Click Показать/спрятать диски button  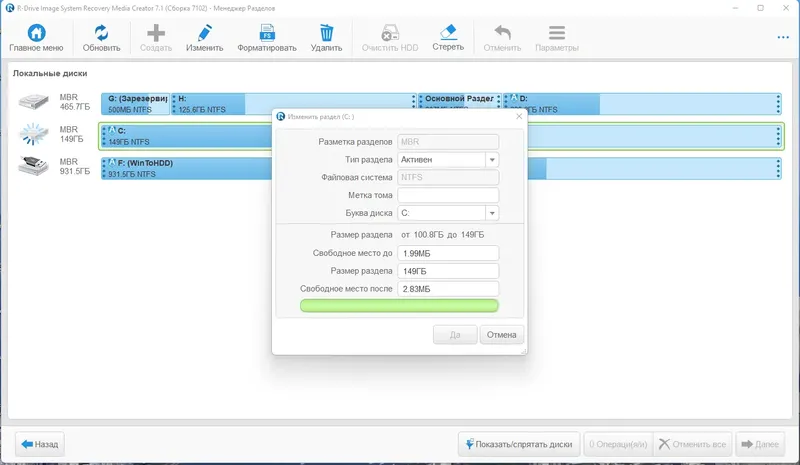(x=519, y=444)
